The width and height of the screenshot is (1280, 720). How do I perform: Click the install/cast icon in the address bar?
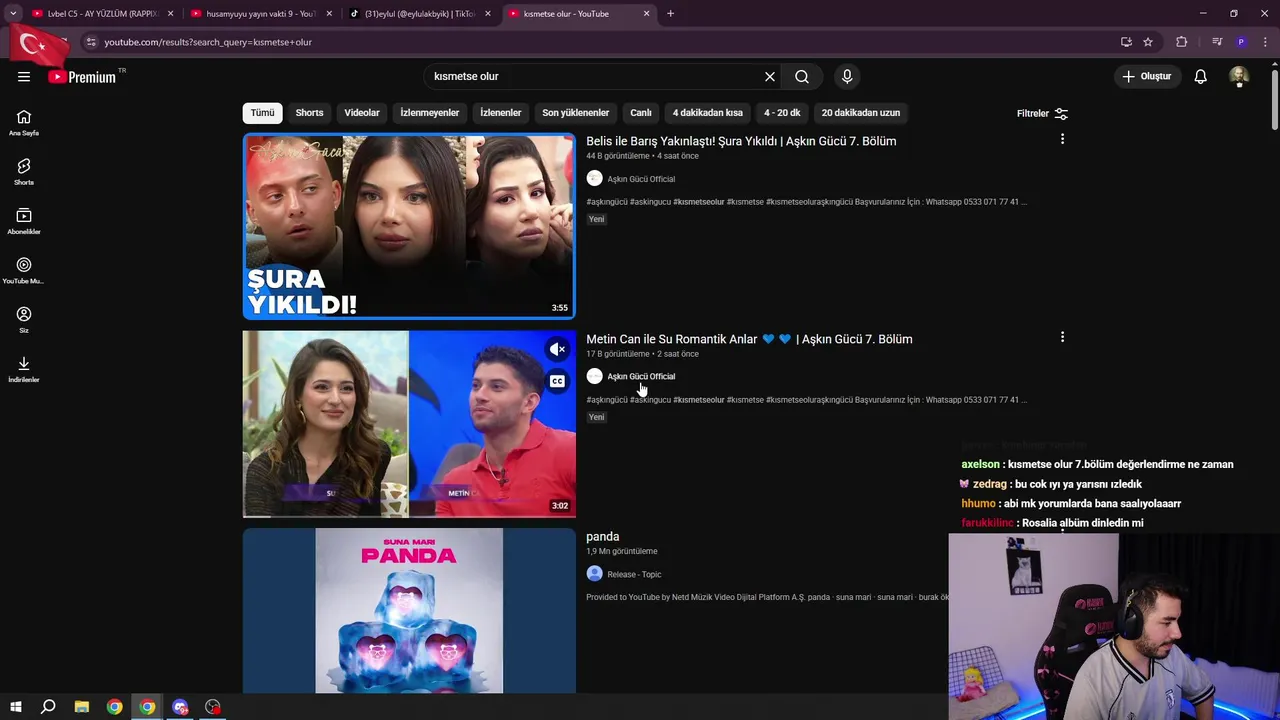1126,42
